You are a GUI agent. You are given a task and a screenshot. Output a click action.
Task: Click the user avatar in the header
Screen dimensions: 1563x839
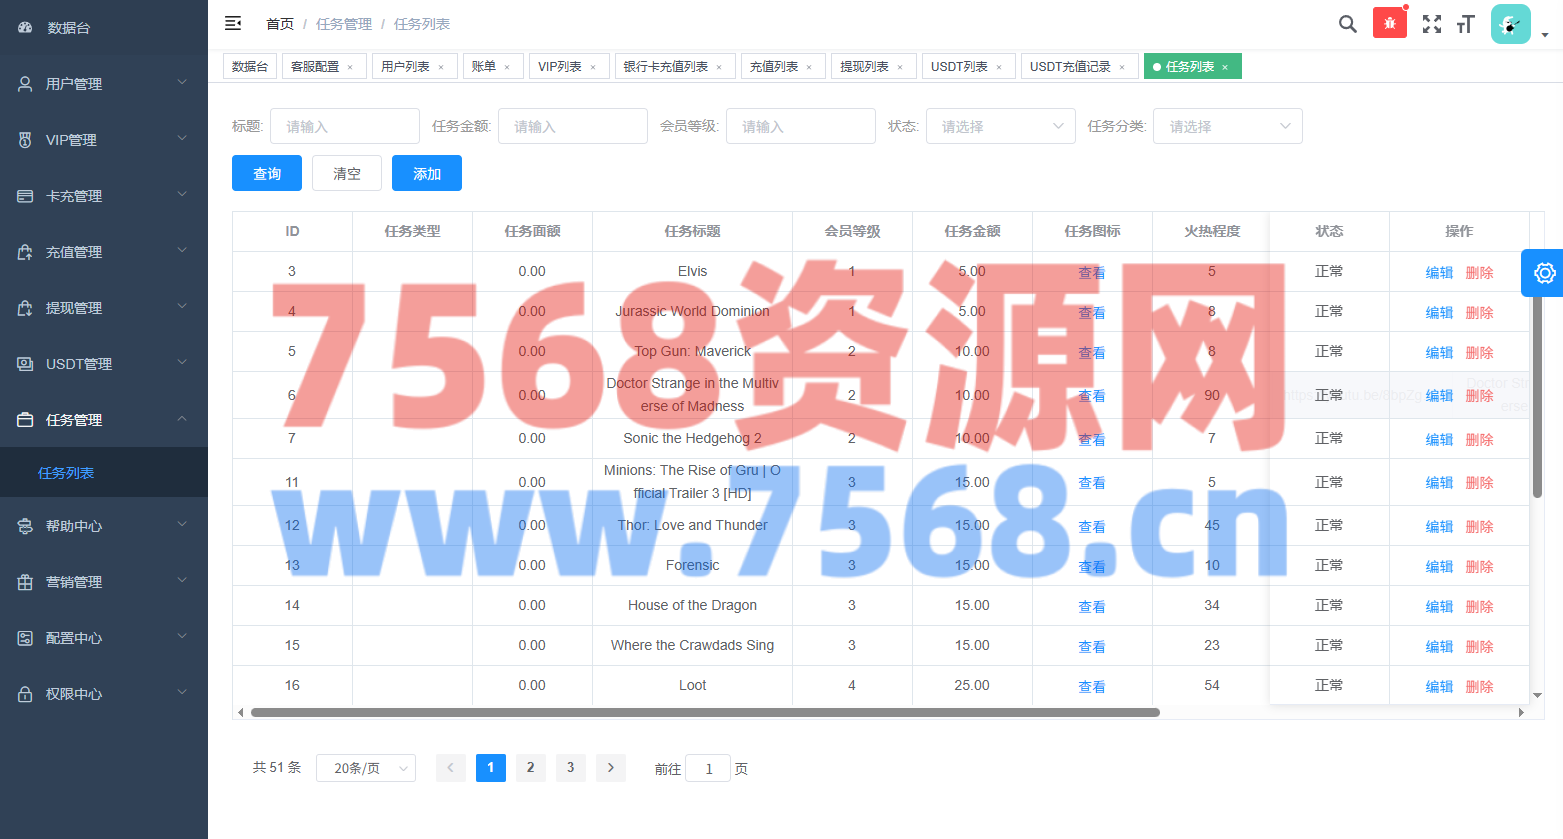[1510, 24]
